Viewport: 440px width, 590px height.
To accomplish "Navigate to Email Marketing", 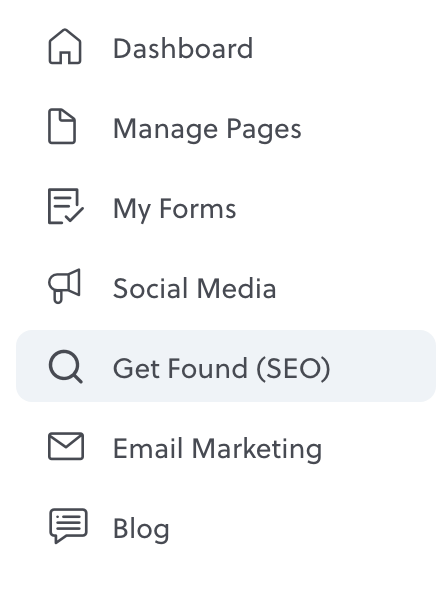I will (x=218, y=449).
